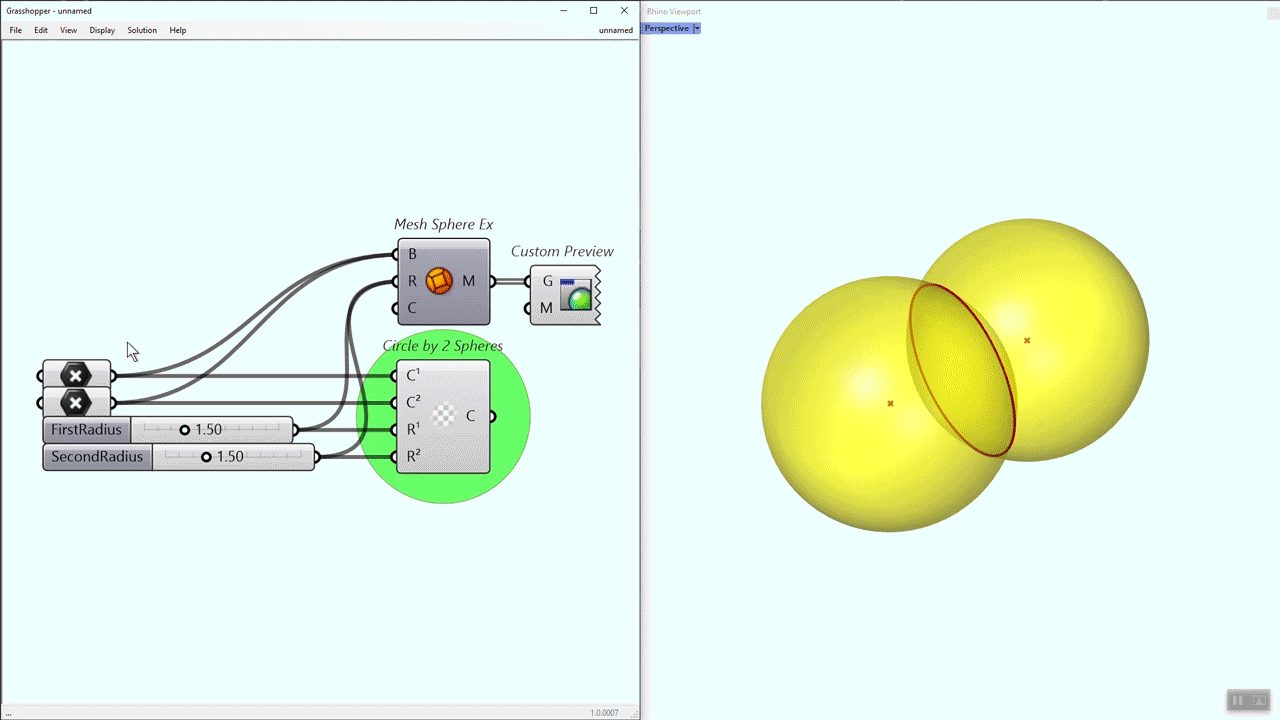1280x720 pixels.
Task: Click the Circle by 2 Spheres component icon
Action: [443, 416]
